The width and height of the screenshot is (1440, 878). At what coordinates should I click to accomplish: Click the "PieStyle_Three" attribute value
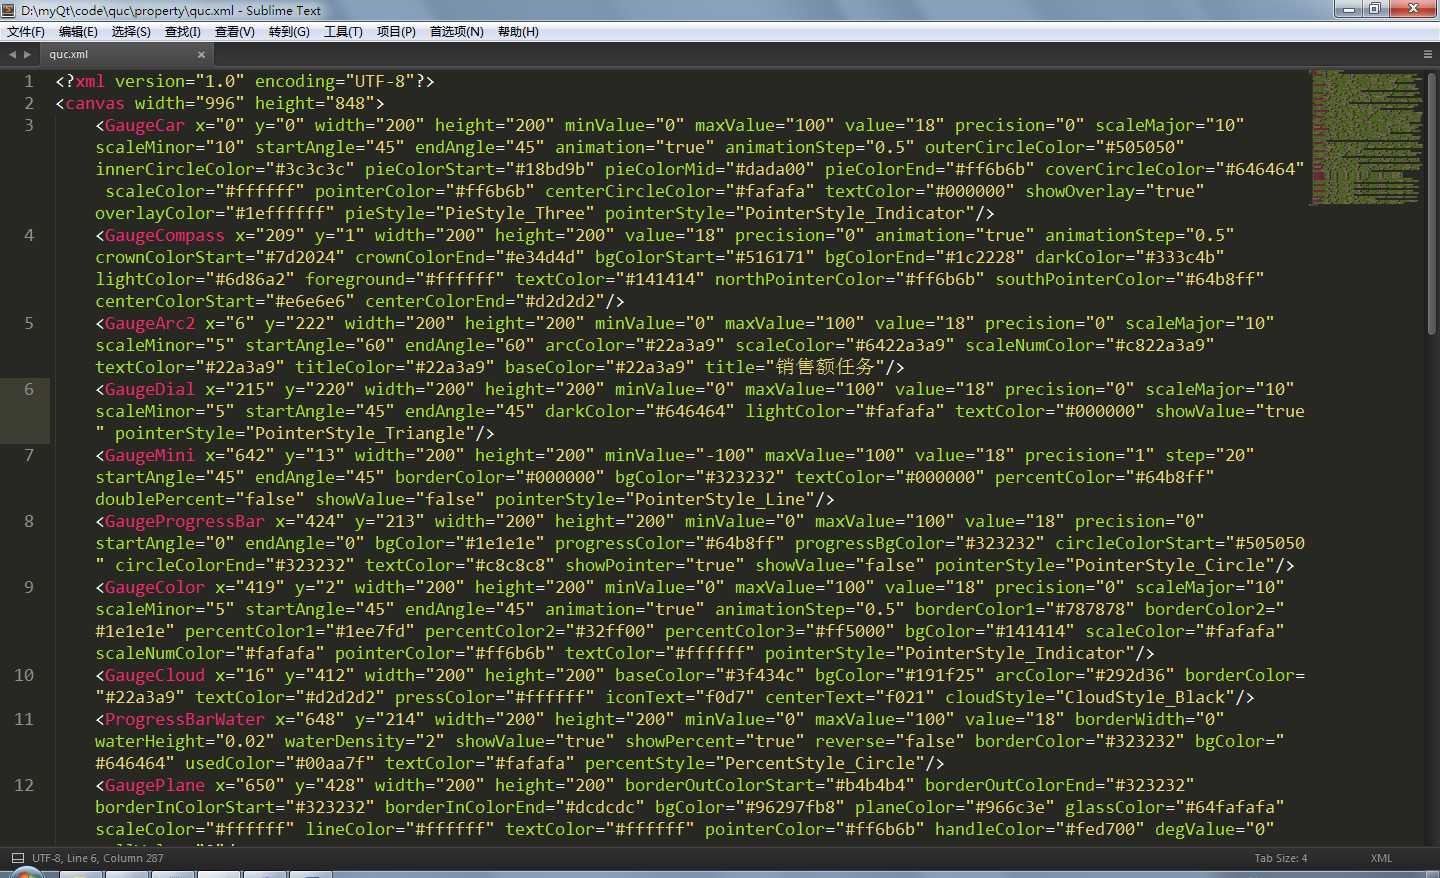(x=515, y=213)
